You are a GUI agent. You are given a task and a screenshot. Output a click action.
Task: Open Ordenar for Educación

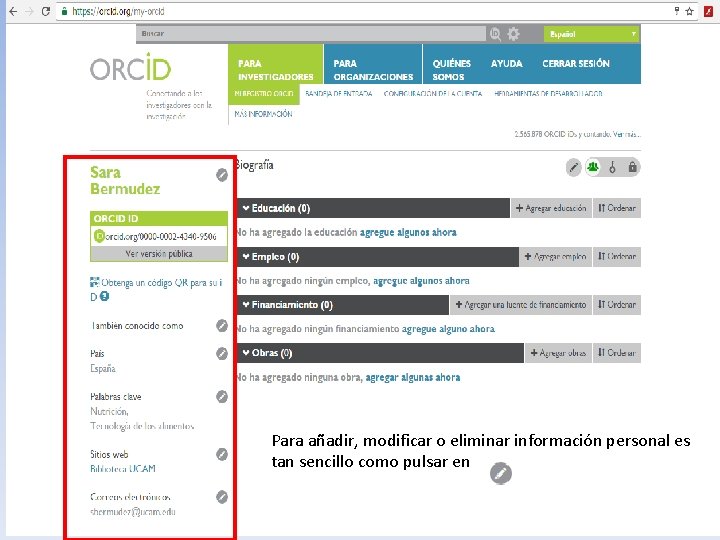click(617, 208)
